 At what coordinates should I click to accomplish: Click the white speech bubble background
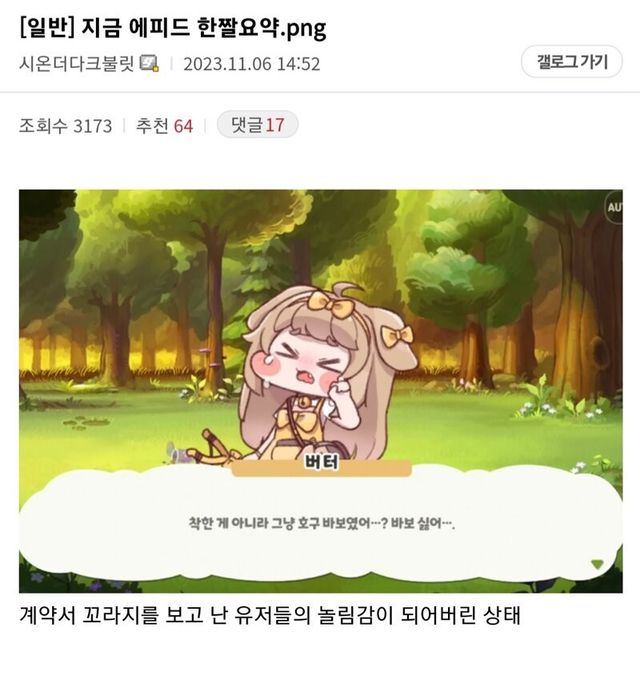coord(320,524)
